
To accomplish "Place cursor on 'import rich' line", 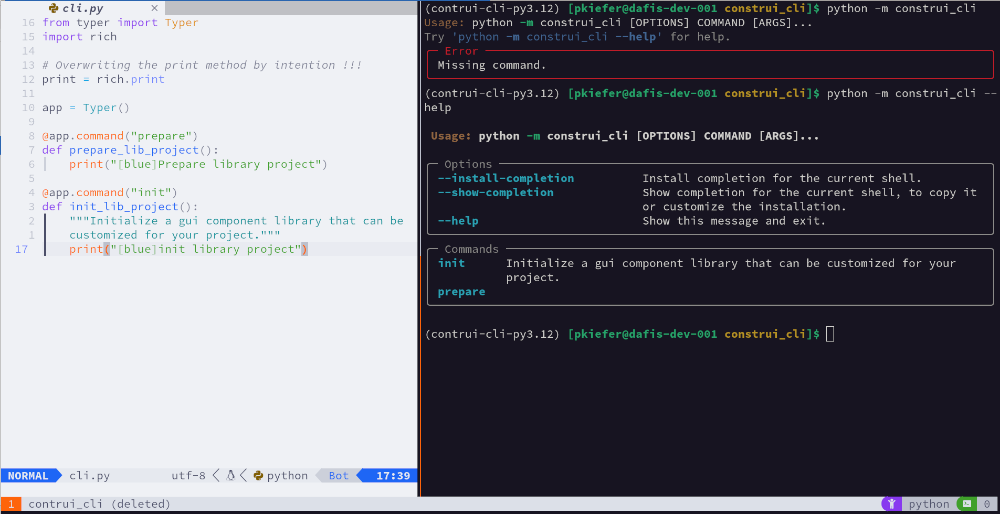I will pyautogui.click(x=79, y=37).
